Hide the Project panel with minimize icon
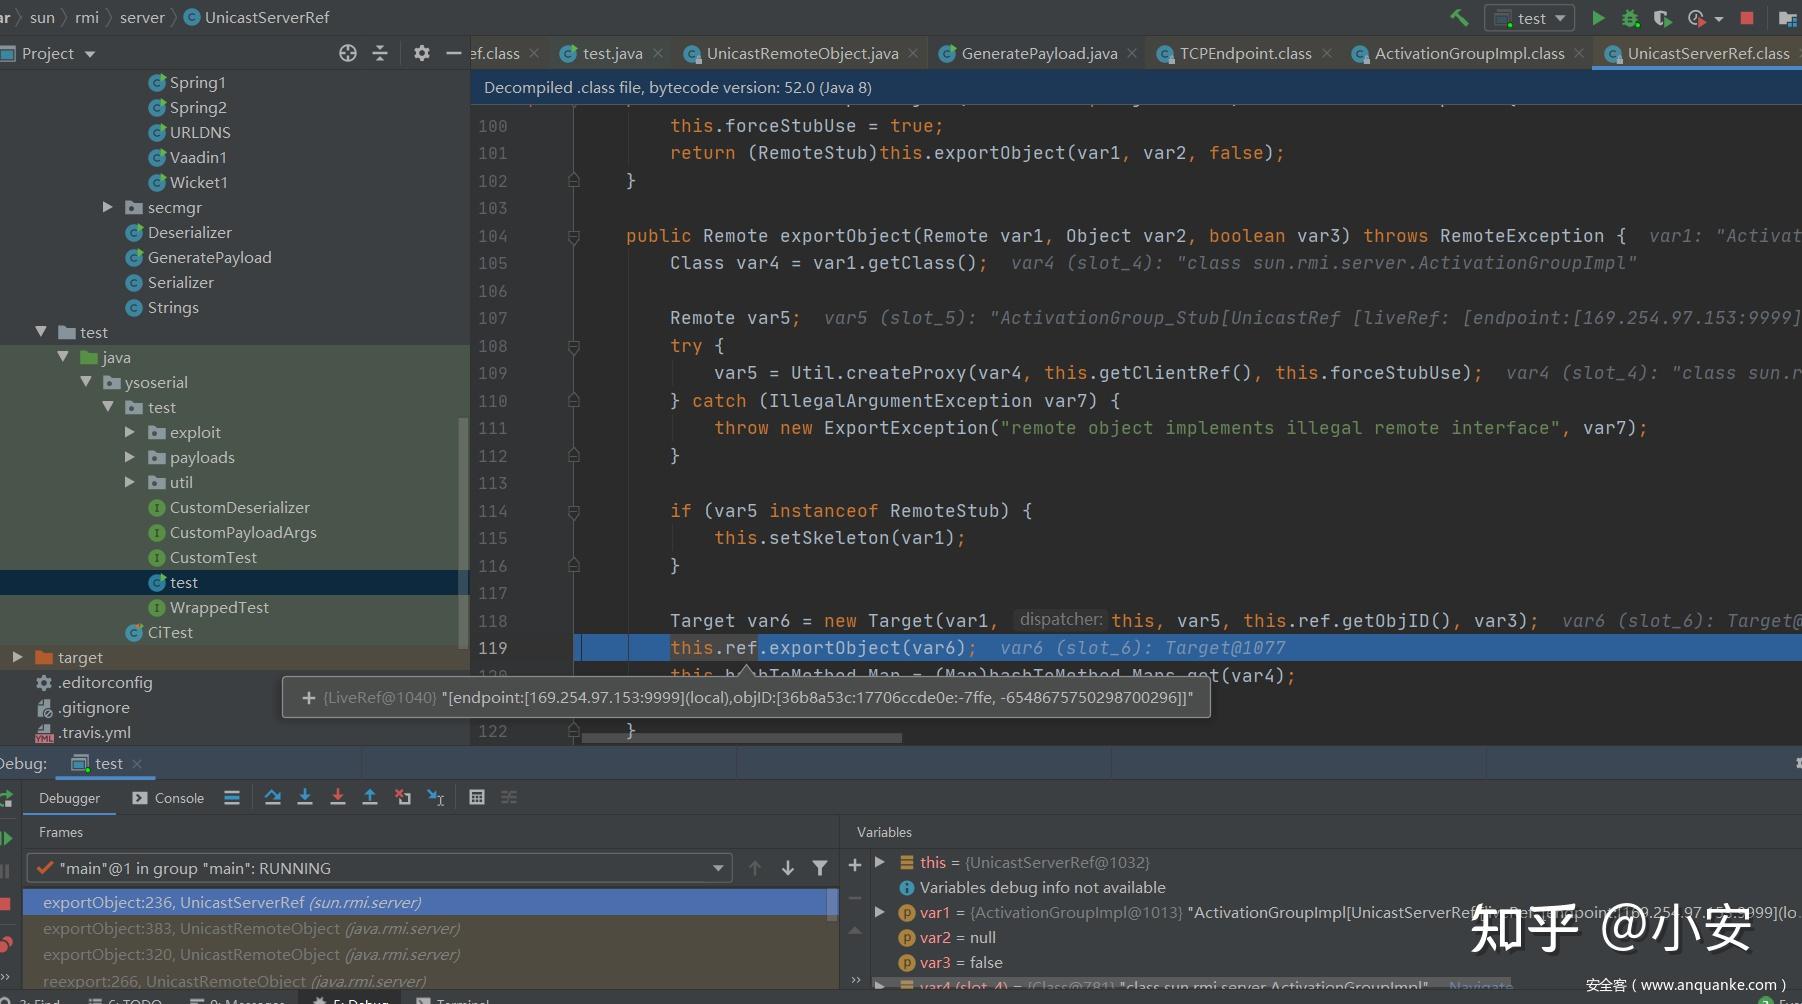This screenshot has width=1802, height=1004. pos(453,53)
